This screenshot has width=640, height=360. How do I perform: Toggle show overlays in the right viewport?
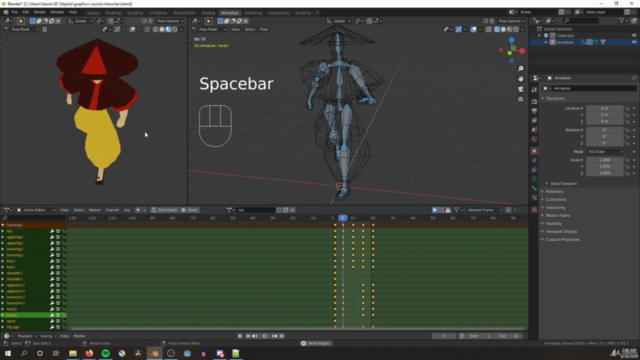[473, 29]
